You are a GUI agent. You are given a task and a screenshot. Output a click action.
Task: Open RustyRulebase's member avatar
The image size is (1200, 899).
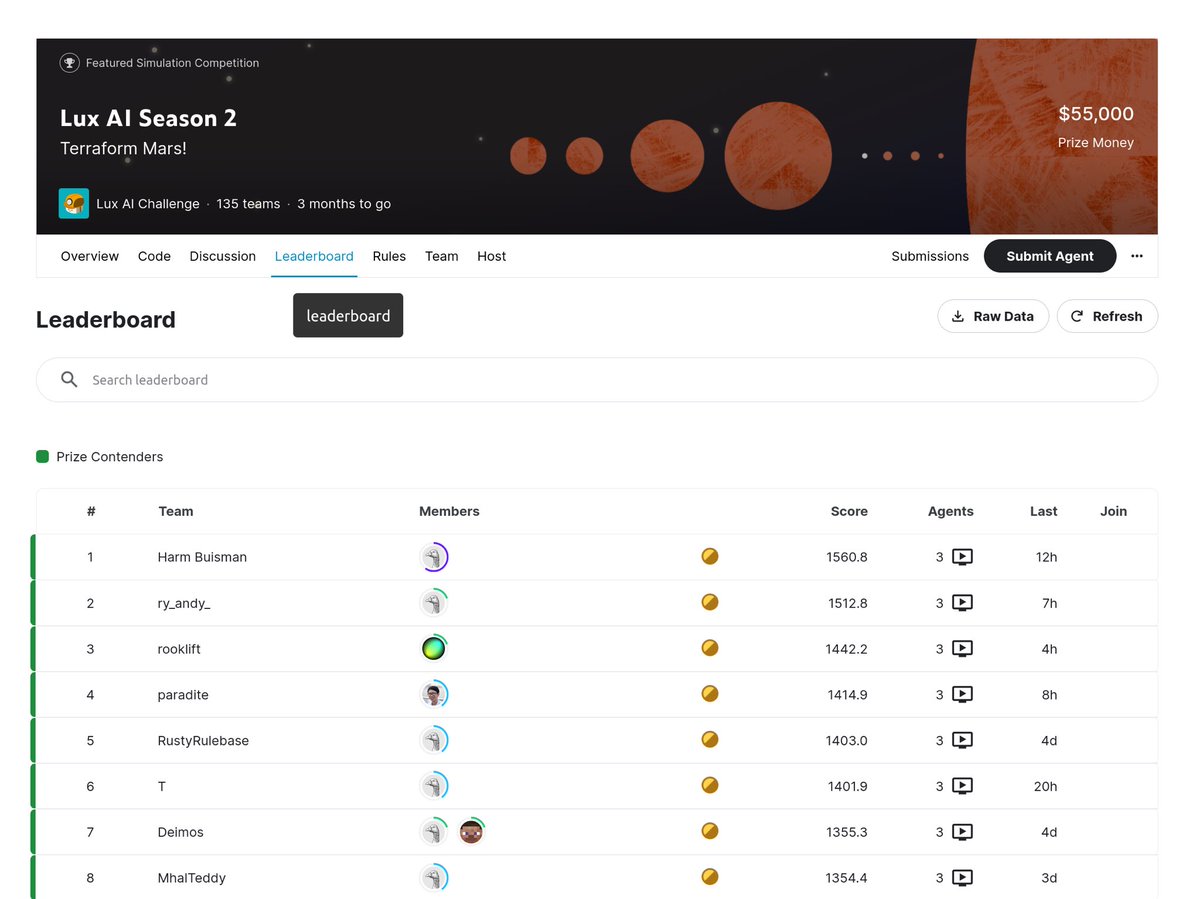434,741
